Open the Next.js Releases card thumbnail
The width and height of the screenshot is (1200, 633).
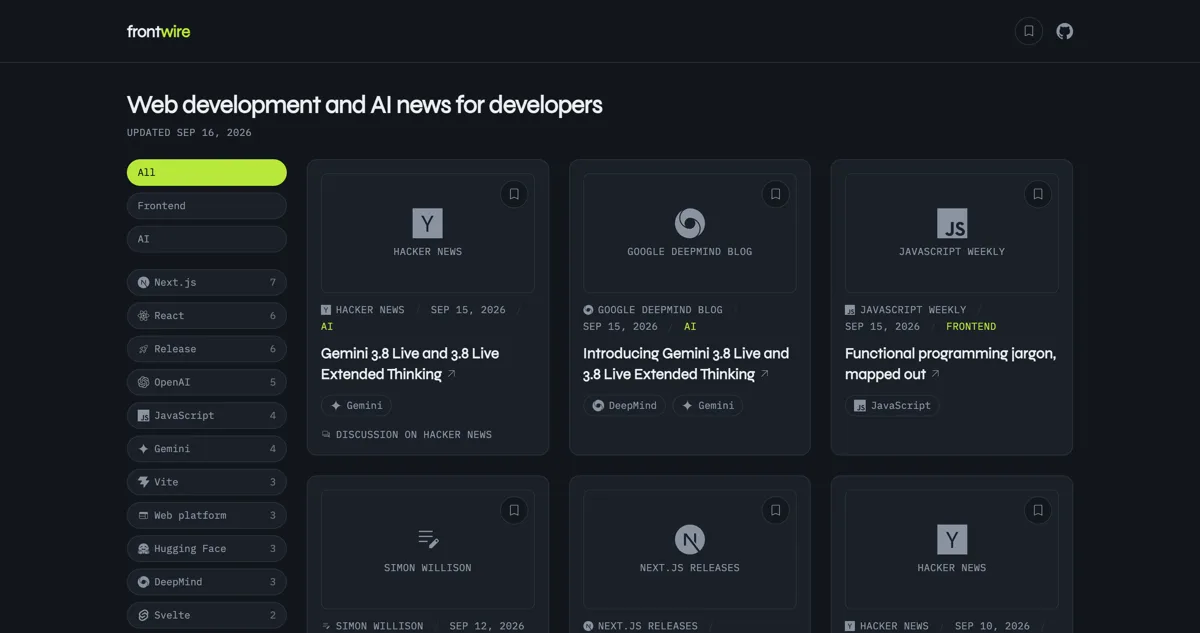(x=690, y=549)
